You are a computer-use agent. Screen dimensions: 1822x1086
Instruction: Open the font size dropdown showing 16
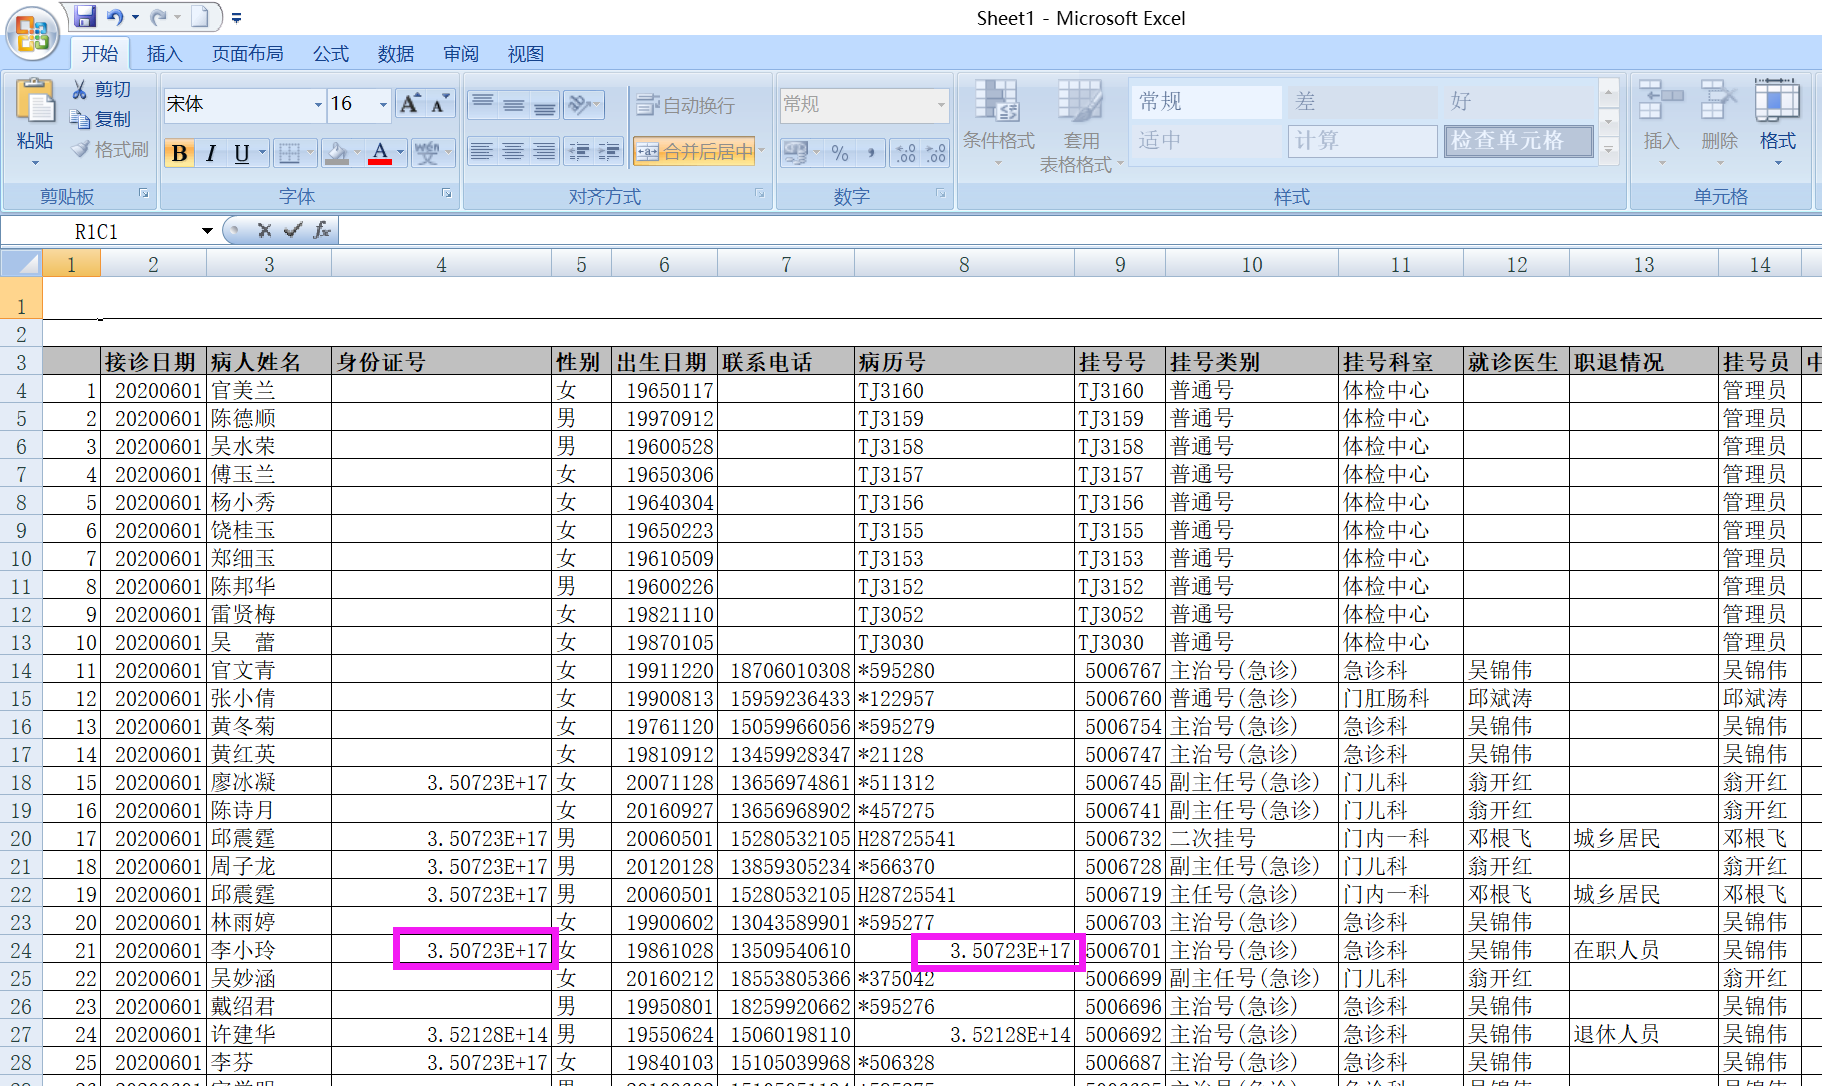pyautogui.click(x=383, y=104)
